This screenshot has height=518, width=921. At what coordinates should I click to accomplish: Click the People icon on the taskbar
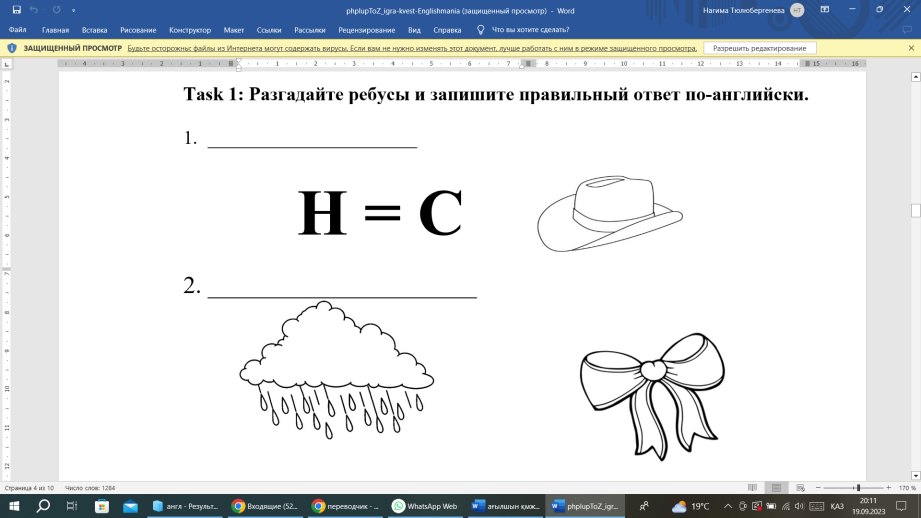pos(644,506)
